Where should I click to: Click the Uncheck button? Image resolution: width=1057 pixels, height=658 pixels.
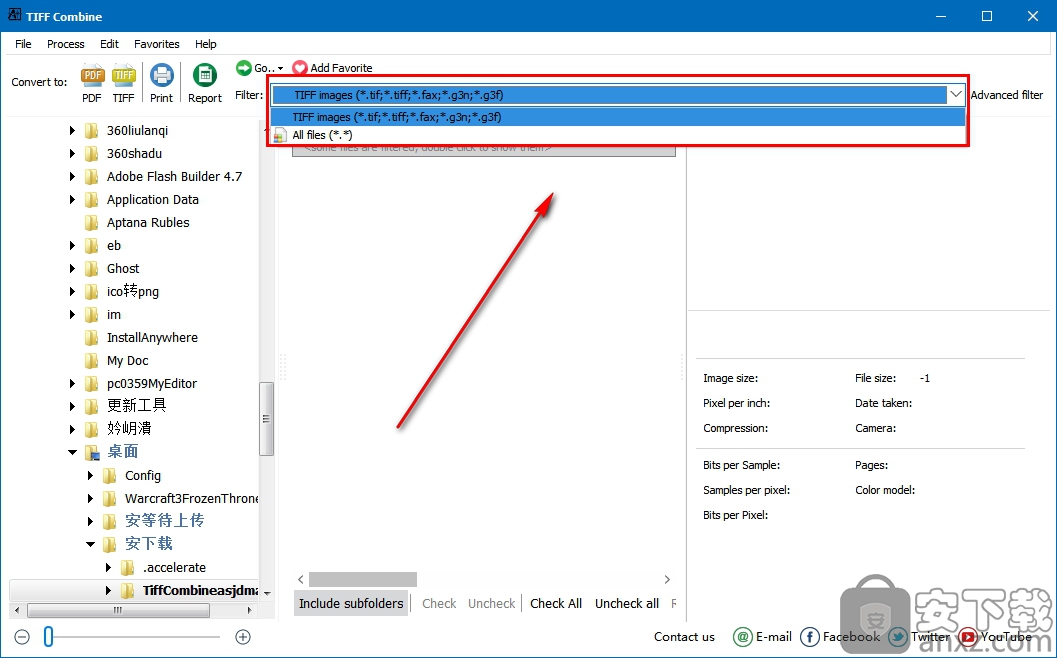491,603
